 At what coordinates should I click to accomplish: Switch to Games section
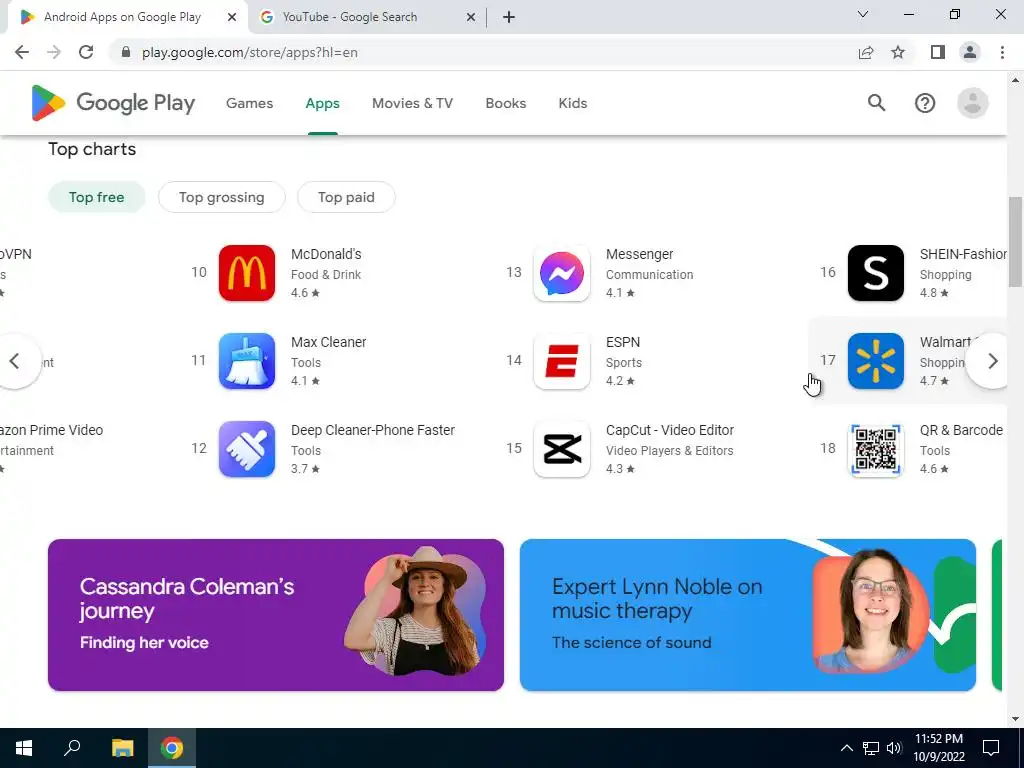pos(249,103)
